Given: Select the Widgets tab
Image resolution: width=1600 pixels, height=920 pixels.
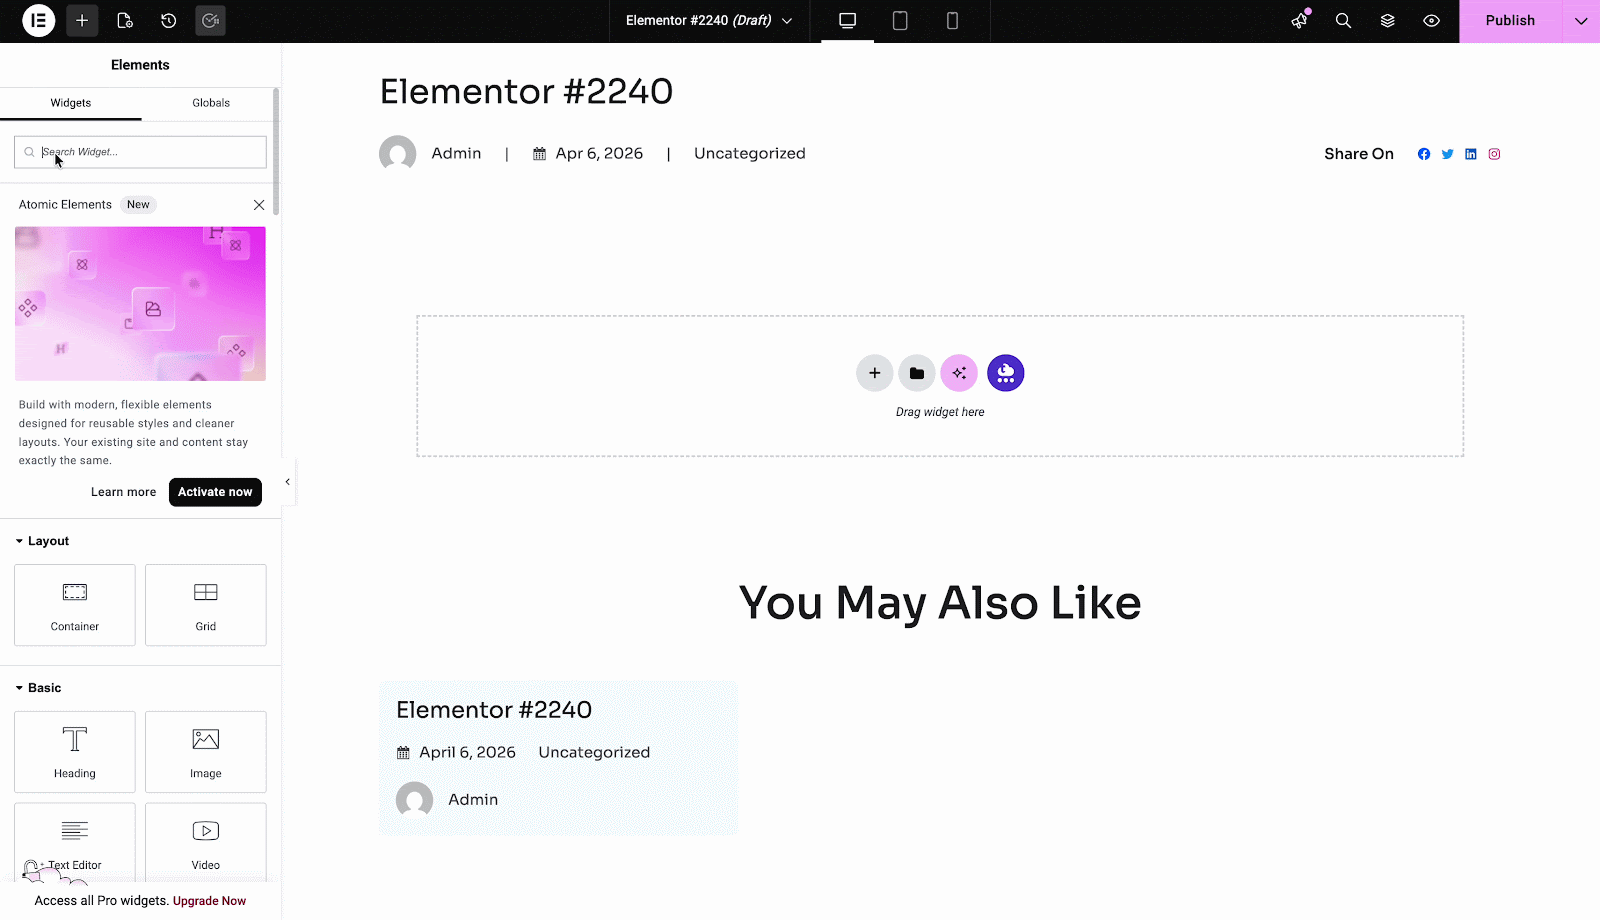Looking at the screenshot, I should [x=70, y=103].
